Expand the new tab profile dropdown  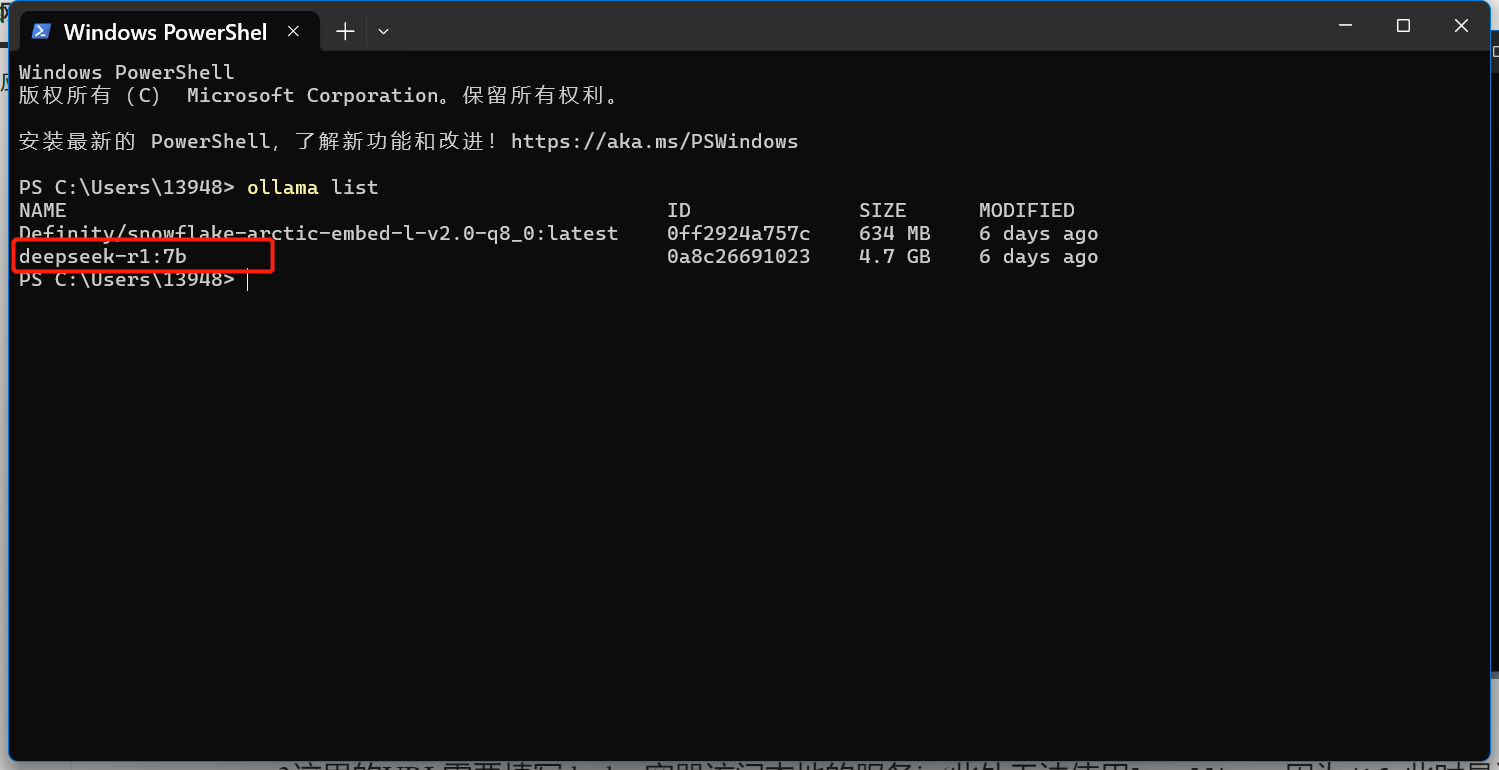[x=383, y=31]
